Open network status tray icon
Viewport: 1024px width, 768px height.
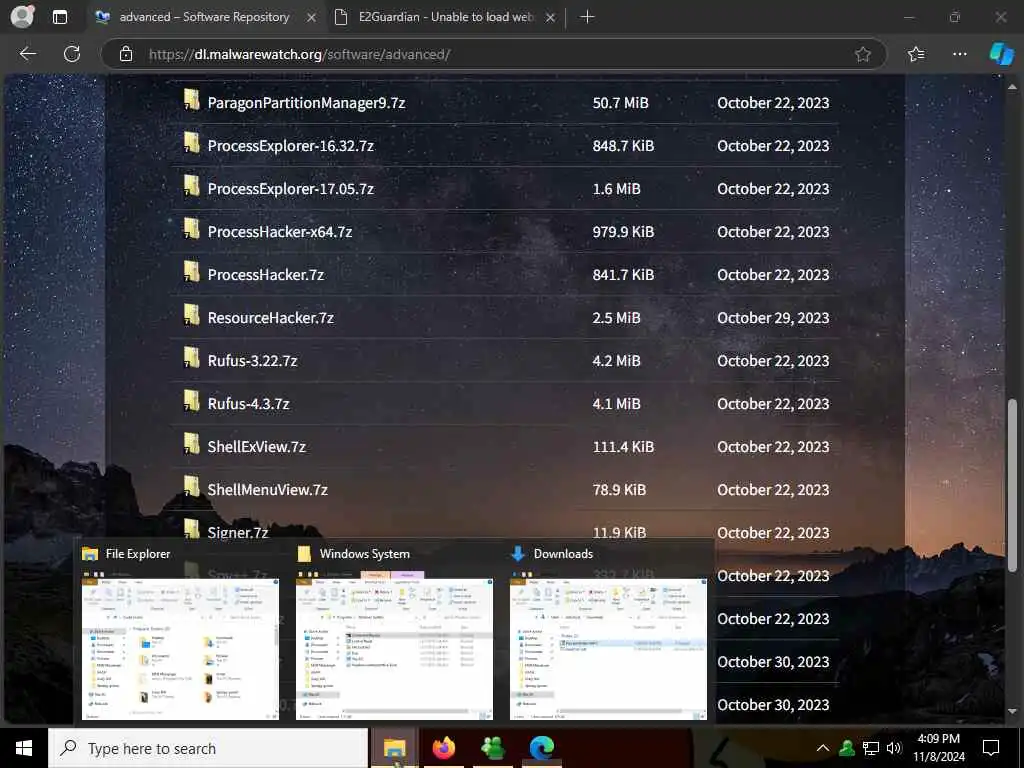(x=871, y=748)
